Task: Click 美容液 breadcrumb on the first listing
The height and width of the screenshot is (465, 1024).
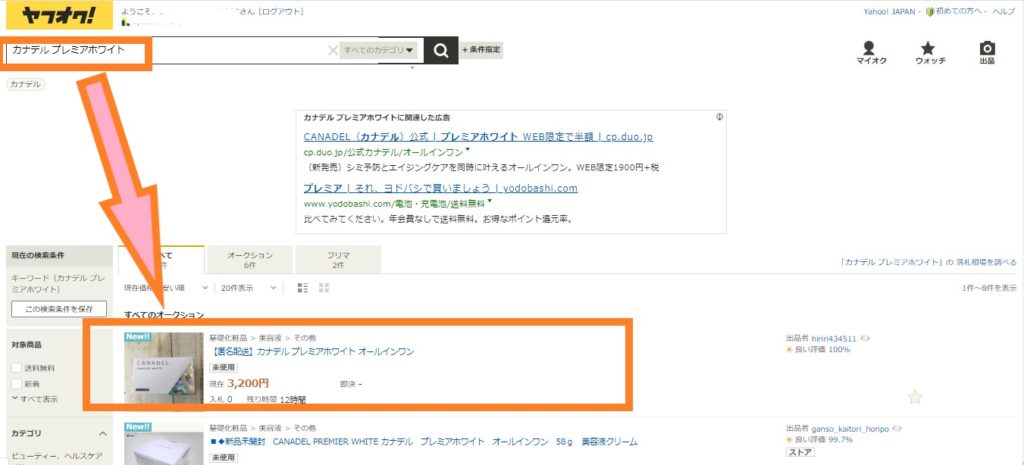Action: coord(270,338)
